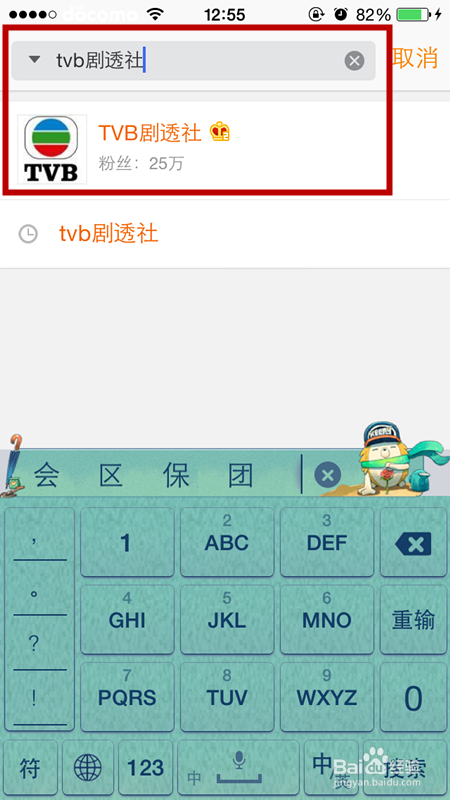
Task: Open symbols panel with 符 key
Action: pyautogui.click(x=30, y=767)
